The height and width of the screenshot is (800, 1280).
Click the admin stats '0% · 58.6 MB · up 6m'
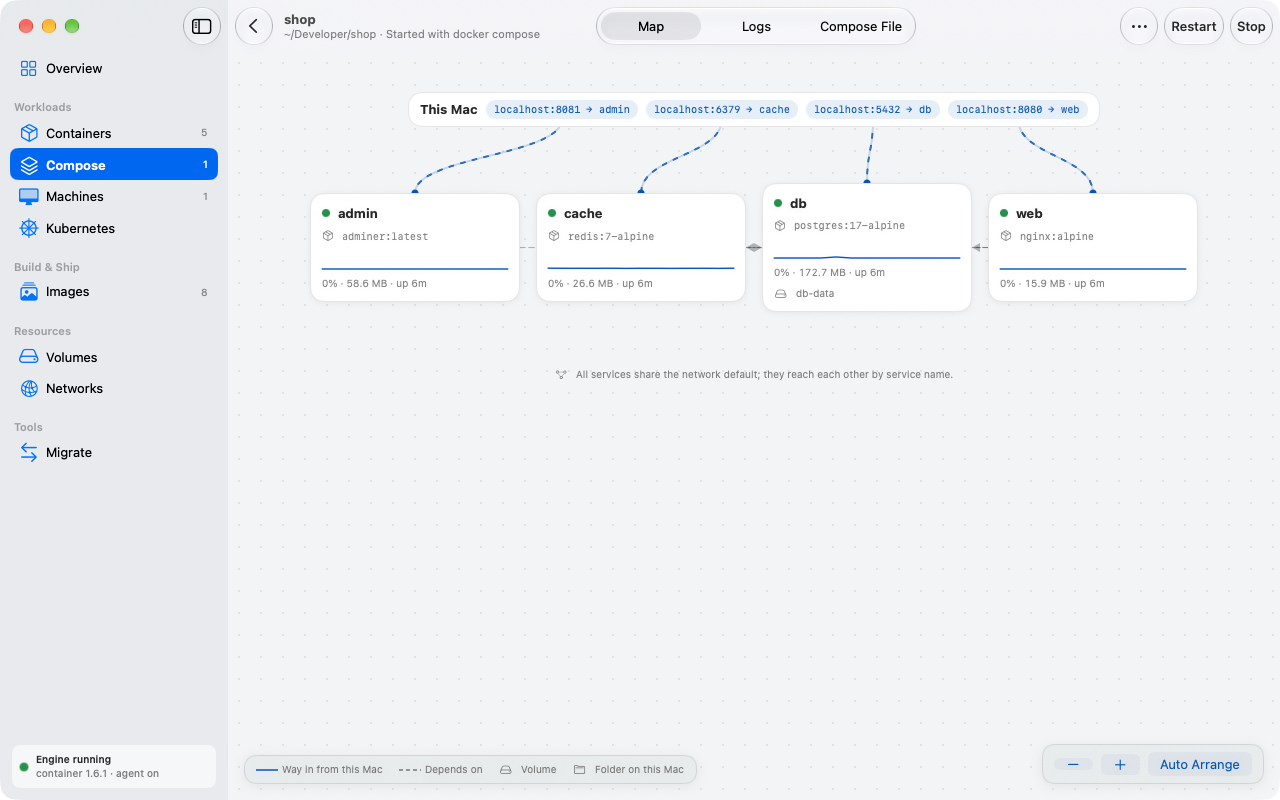tap(374, 284)
